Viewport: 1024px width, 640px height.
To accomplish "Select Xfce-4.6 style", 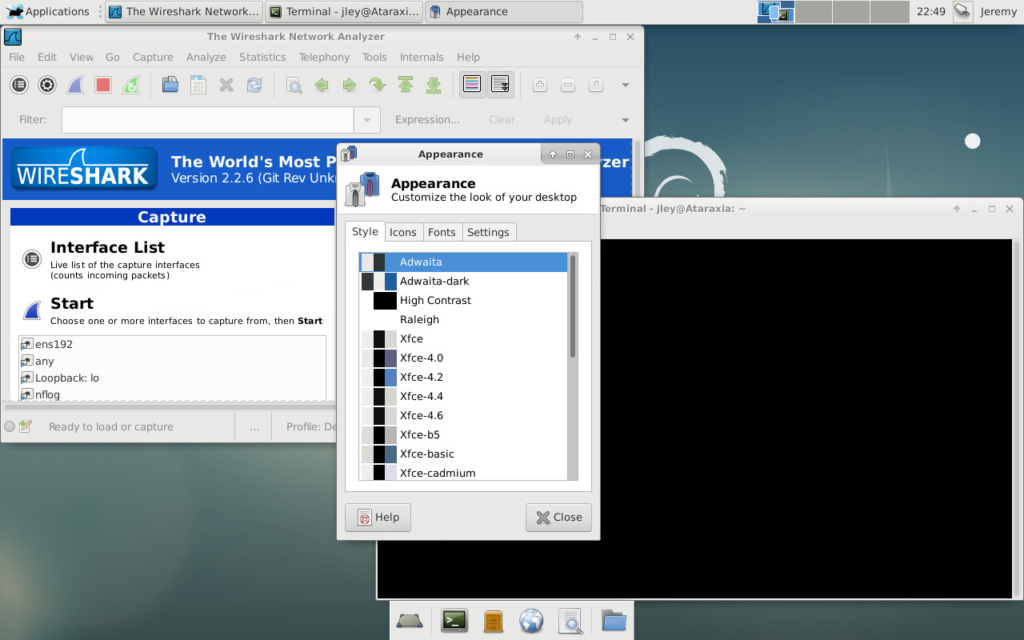I will click(x=463, y=415).
